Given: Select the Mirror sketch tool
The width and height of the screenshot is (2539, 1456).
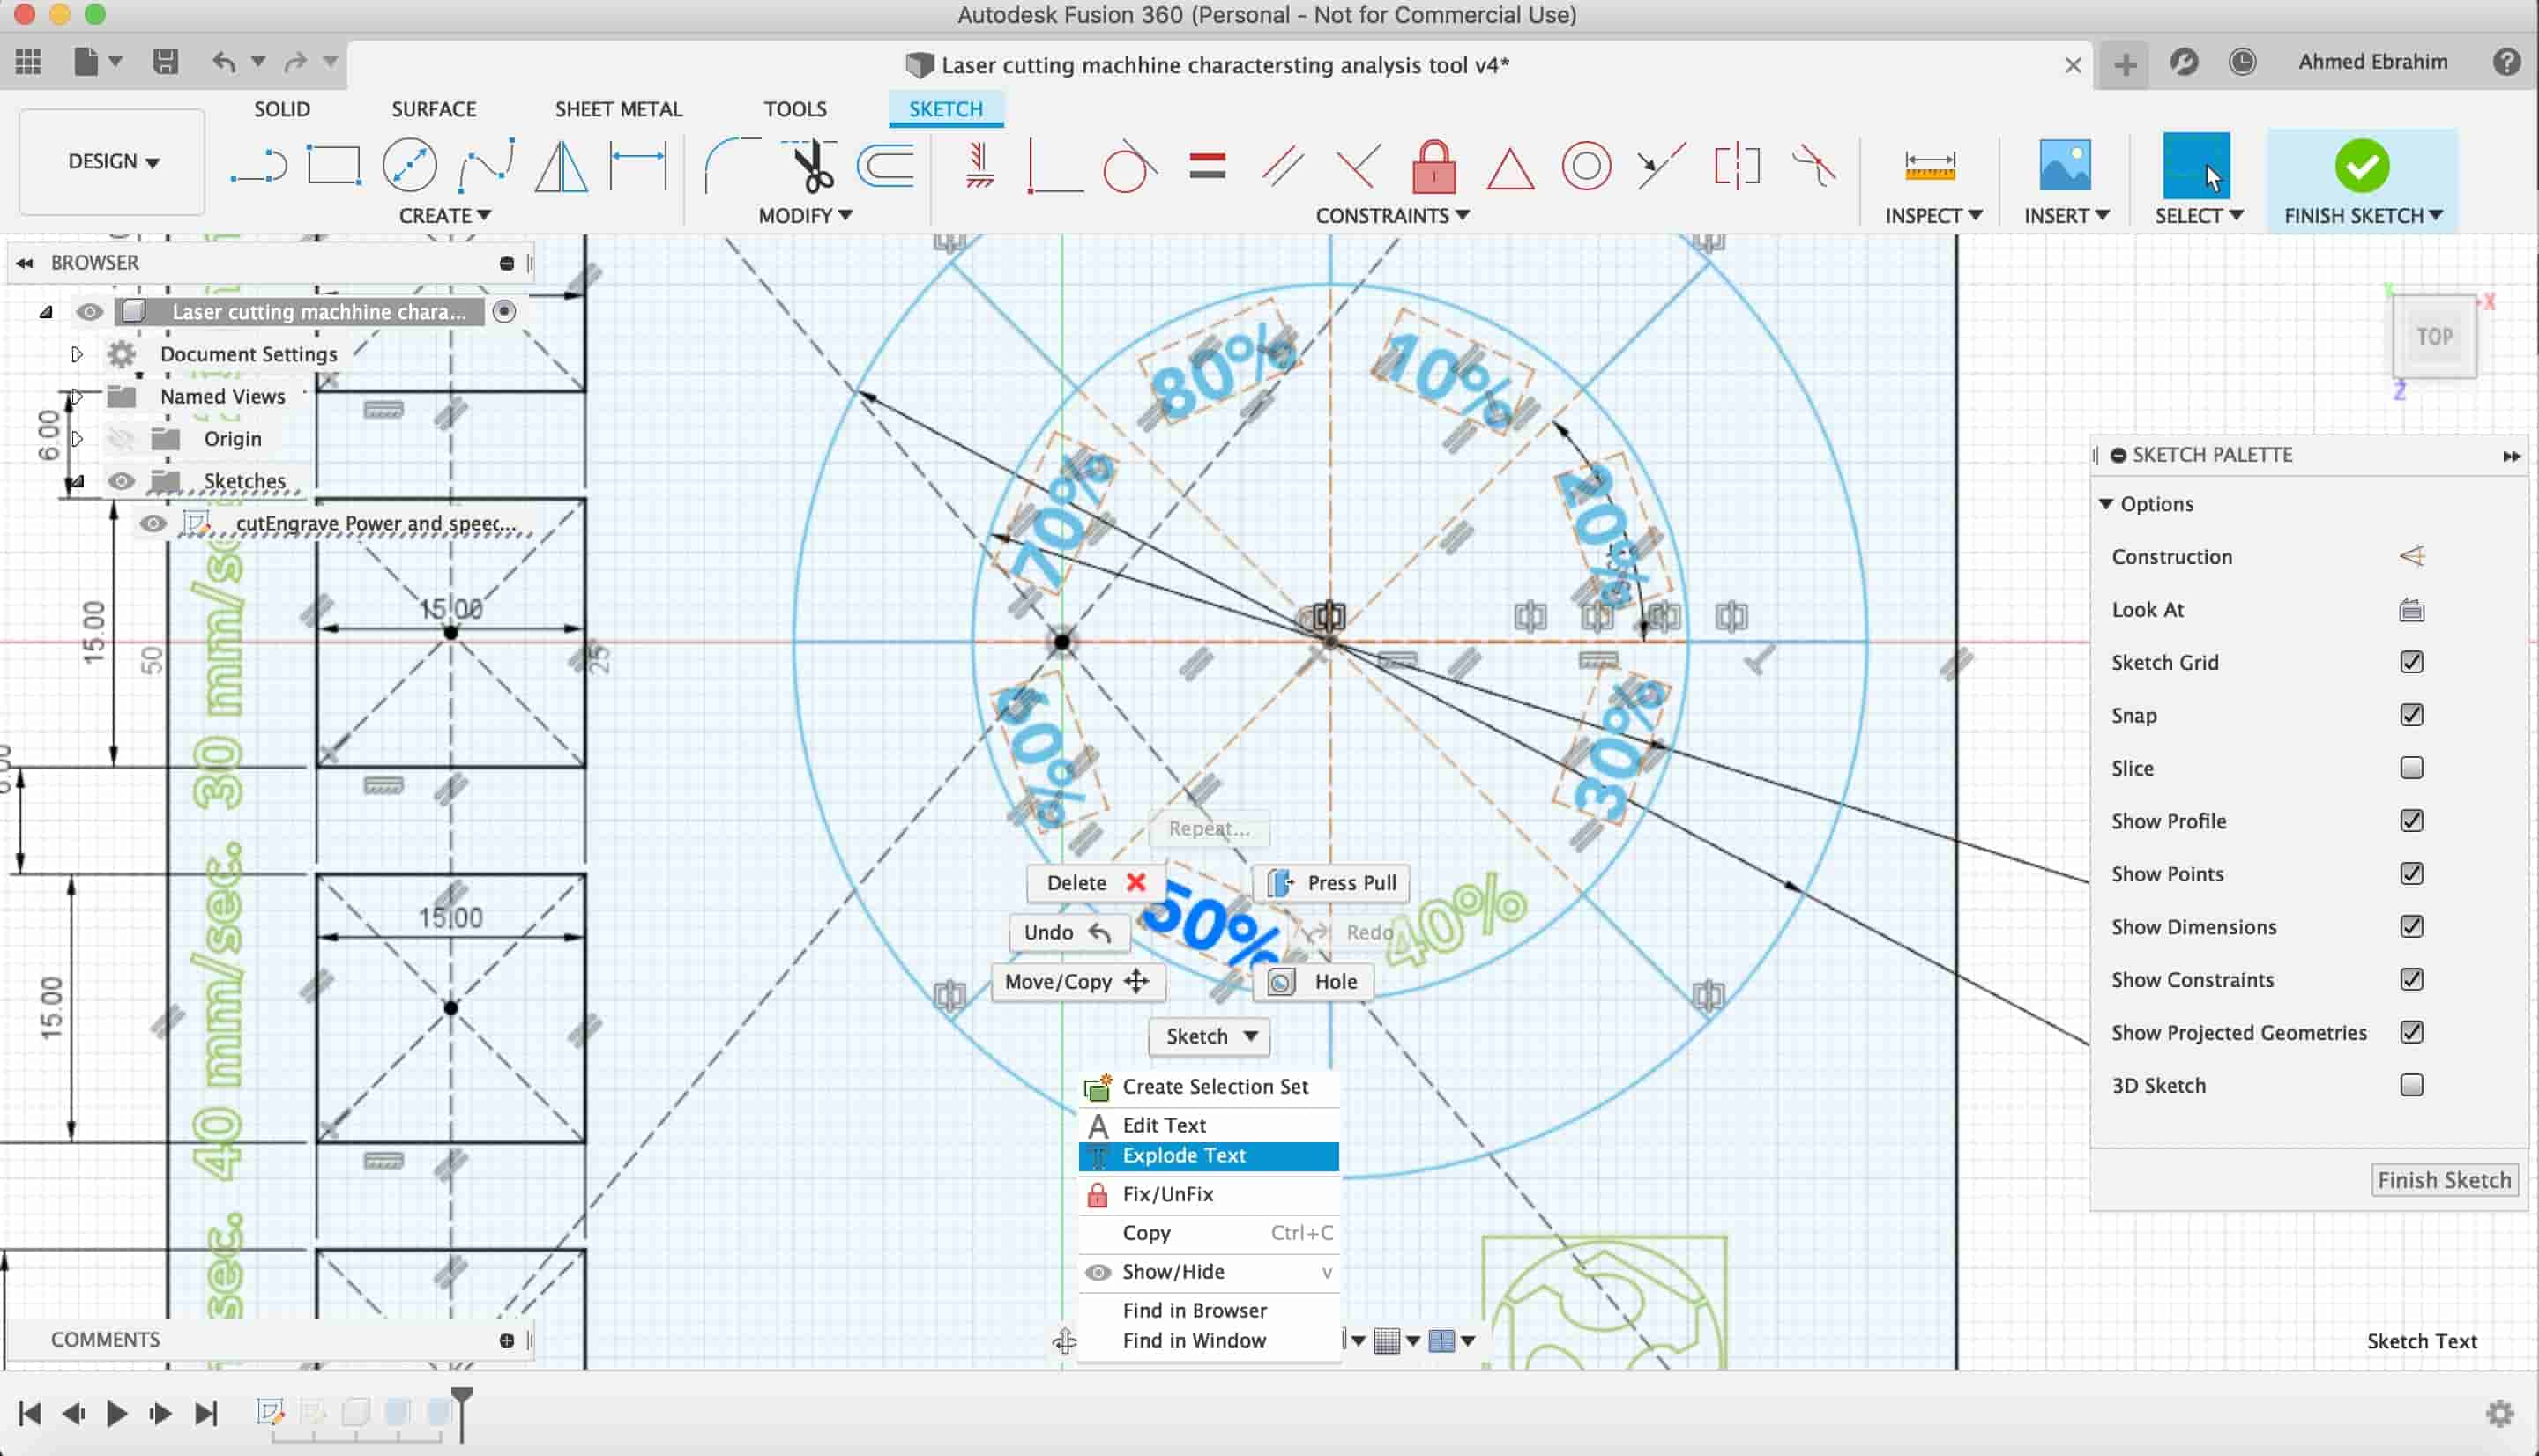Looking at the screenshot, I should click(x=561, y=166).
